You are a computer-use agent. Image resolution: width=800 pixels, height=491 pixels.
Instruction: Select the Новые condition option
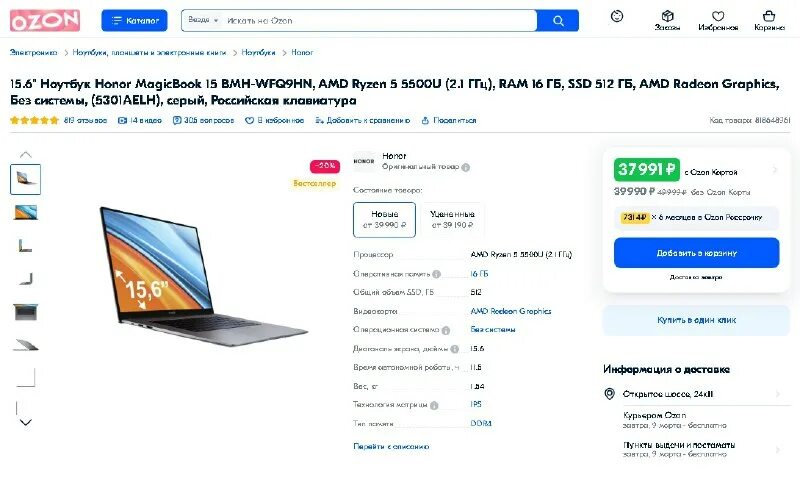[x=384, y=219]
